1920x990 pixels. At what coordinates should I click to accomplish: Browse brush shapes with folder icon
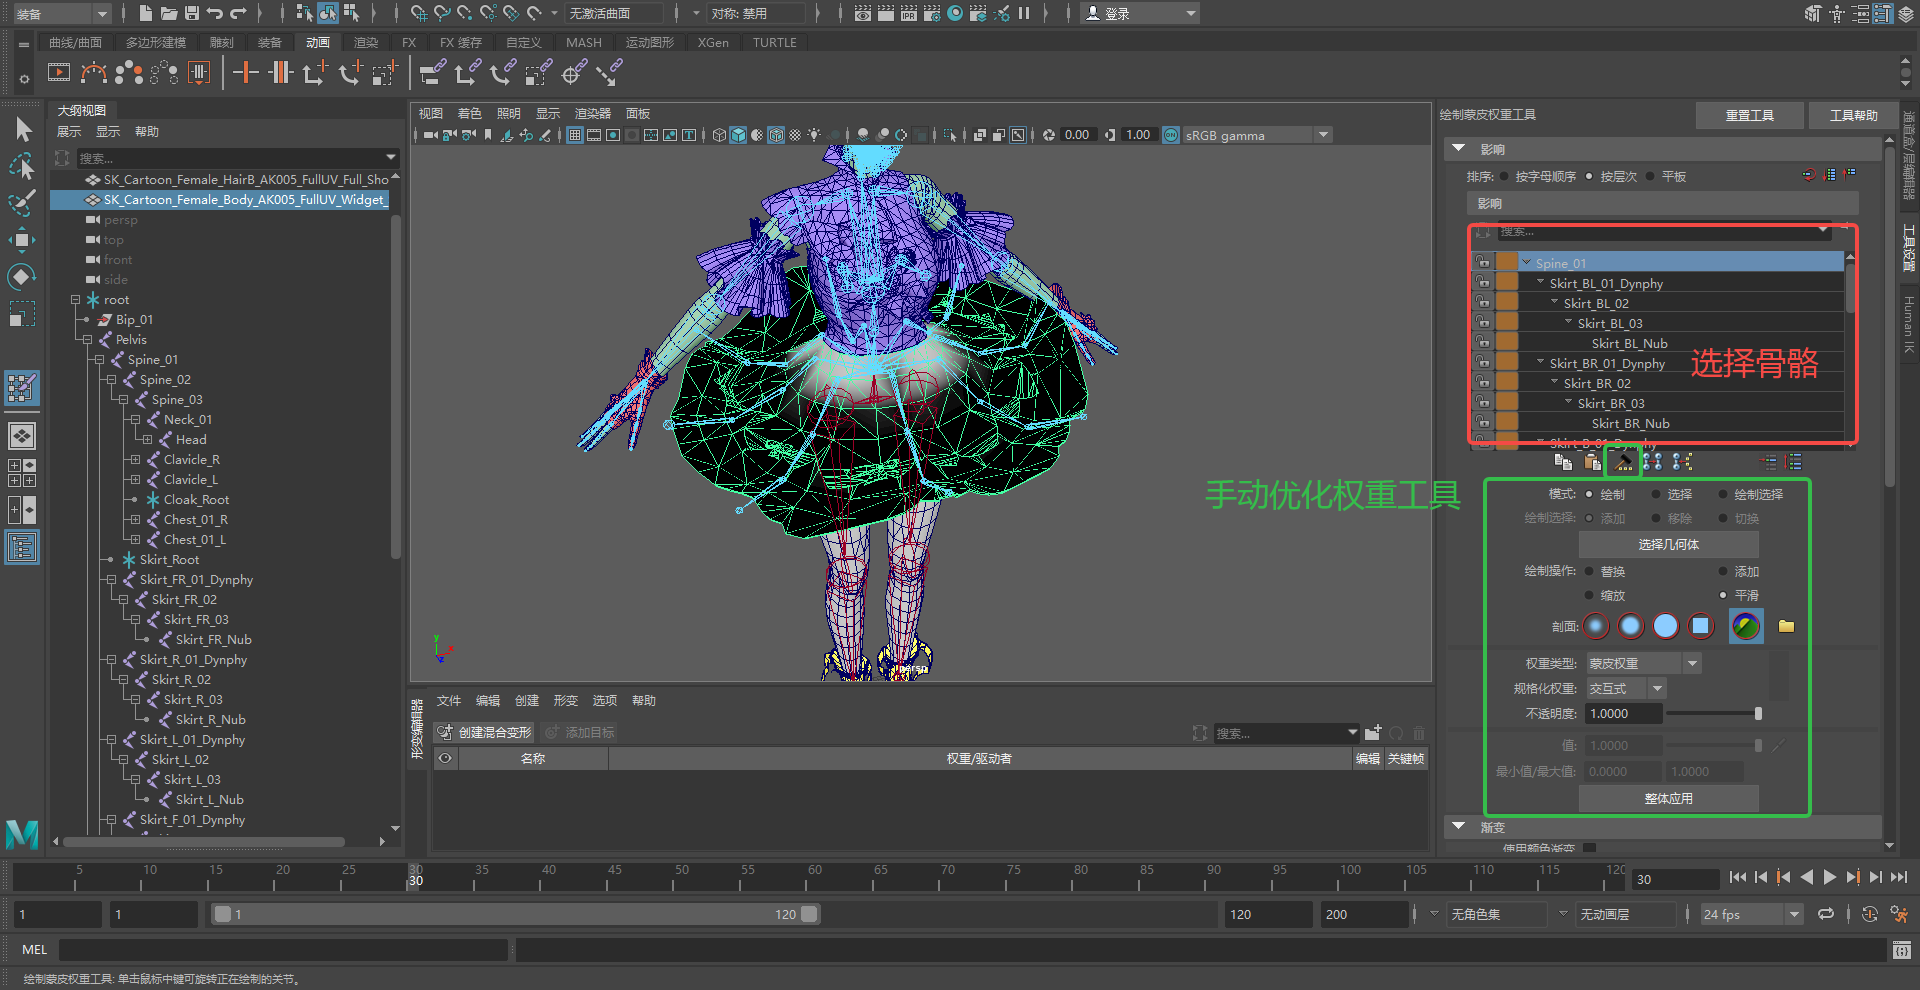coord(1787,626)
